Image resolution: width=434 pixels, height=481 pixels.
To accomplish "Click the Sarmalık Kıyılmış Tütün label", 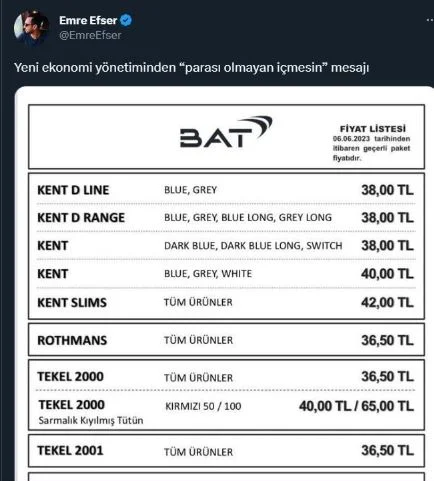I will click(x=91, y=420).
